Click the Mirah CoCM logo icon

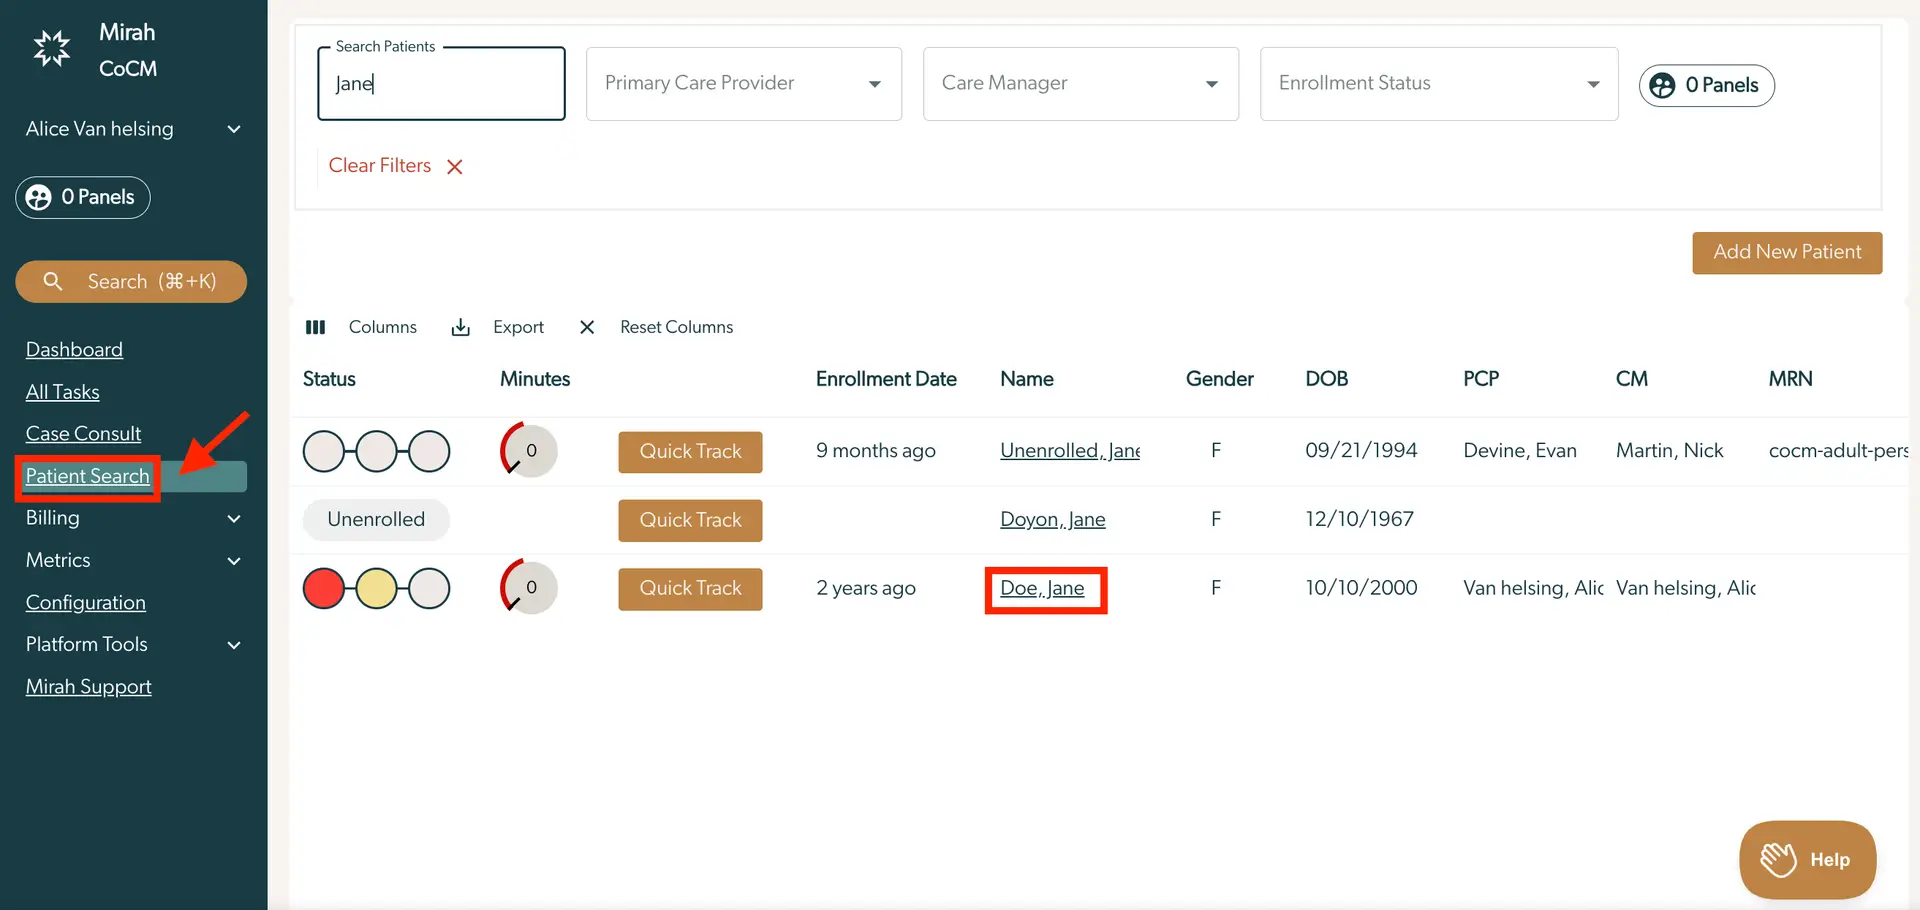click(x=51, y=47)
